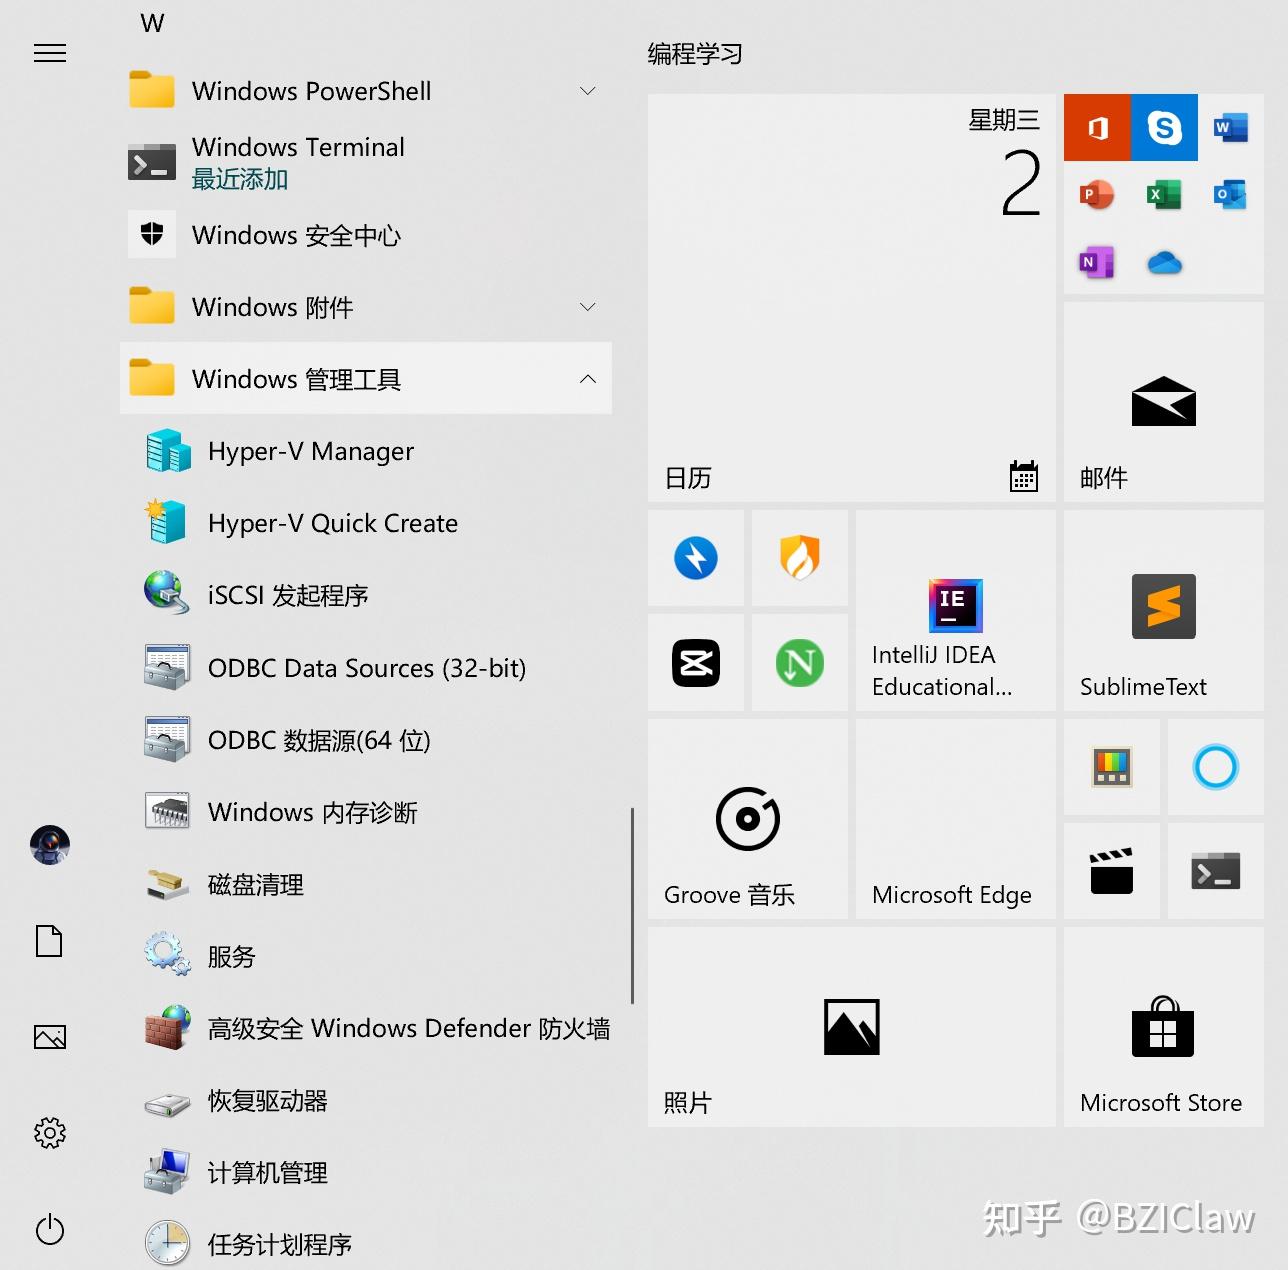Collapse the Windows 管理工具 folder
Viewport: 1288px width, 1270px height.
[366, 379]
